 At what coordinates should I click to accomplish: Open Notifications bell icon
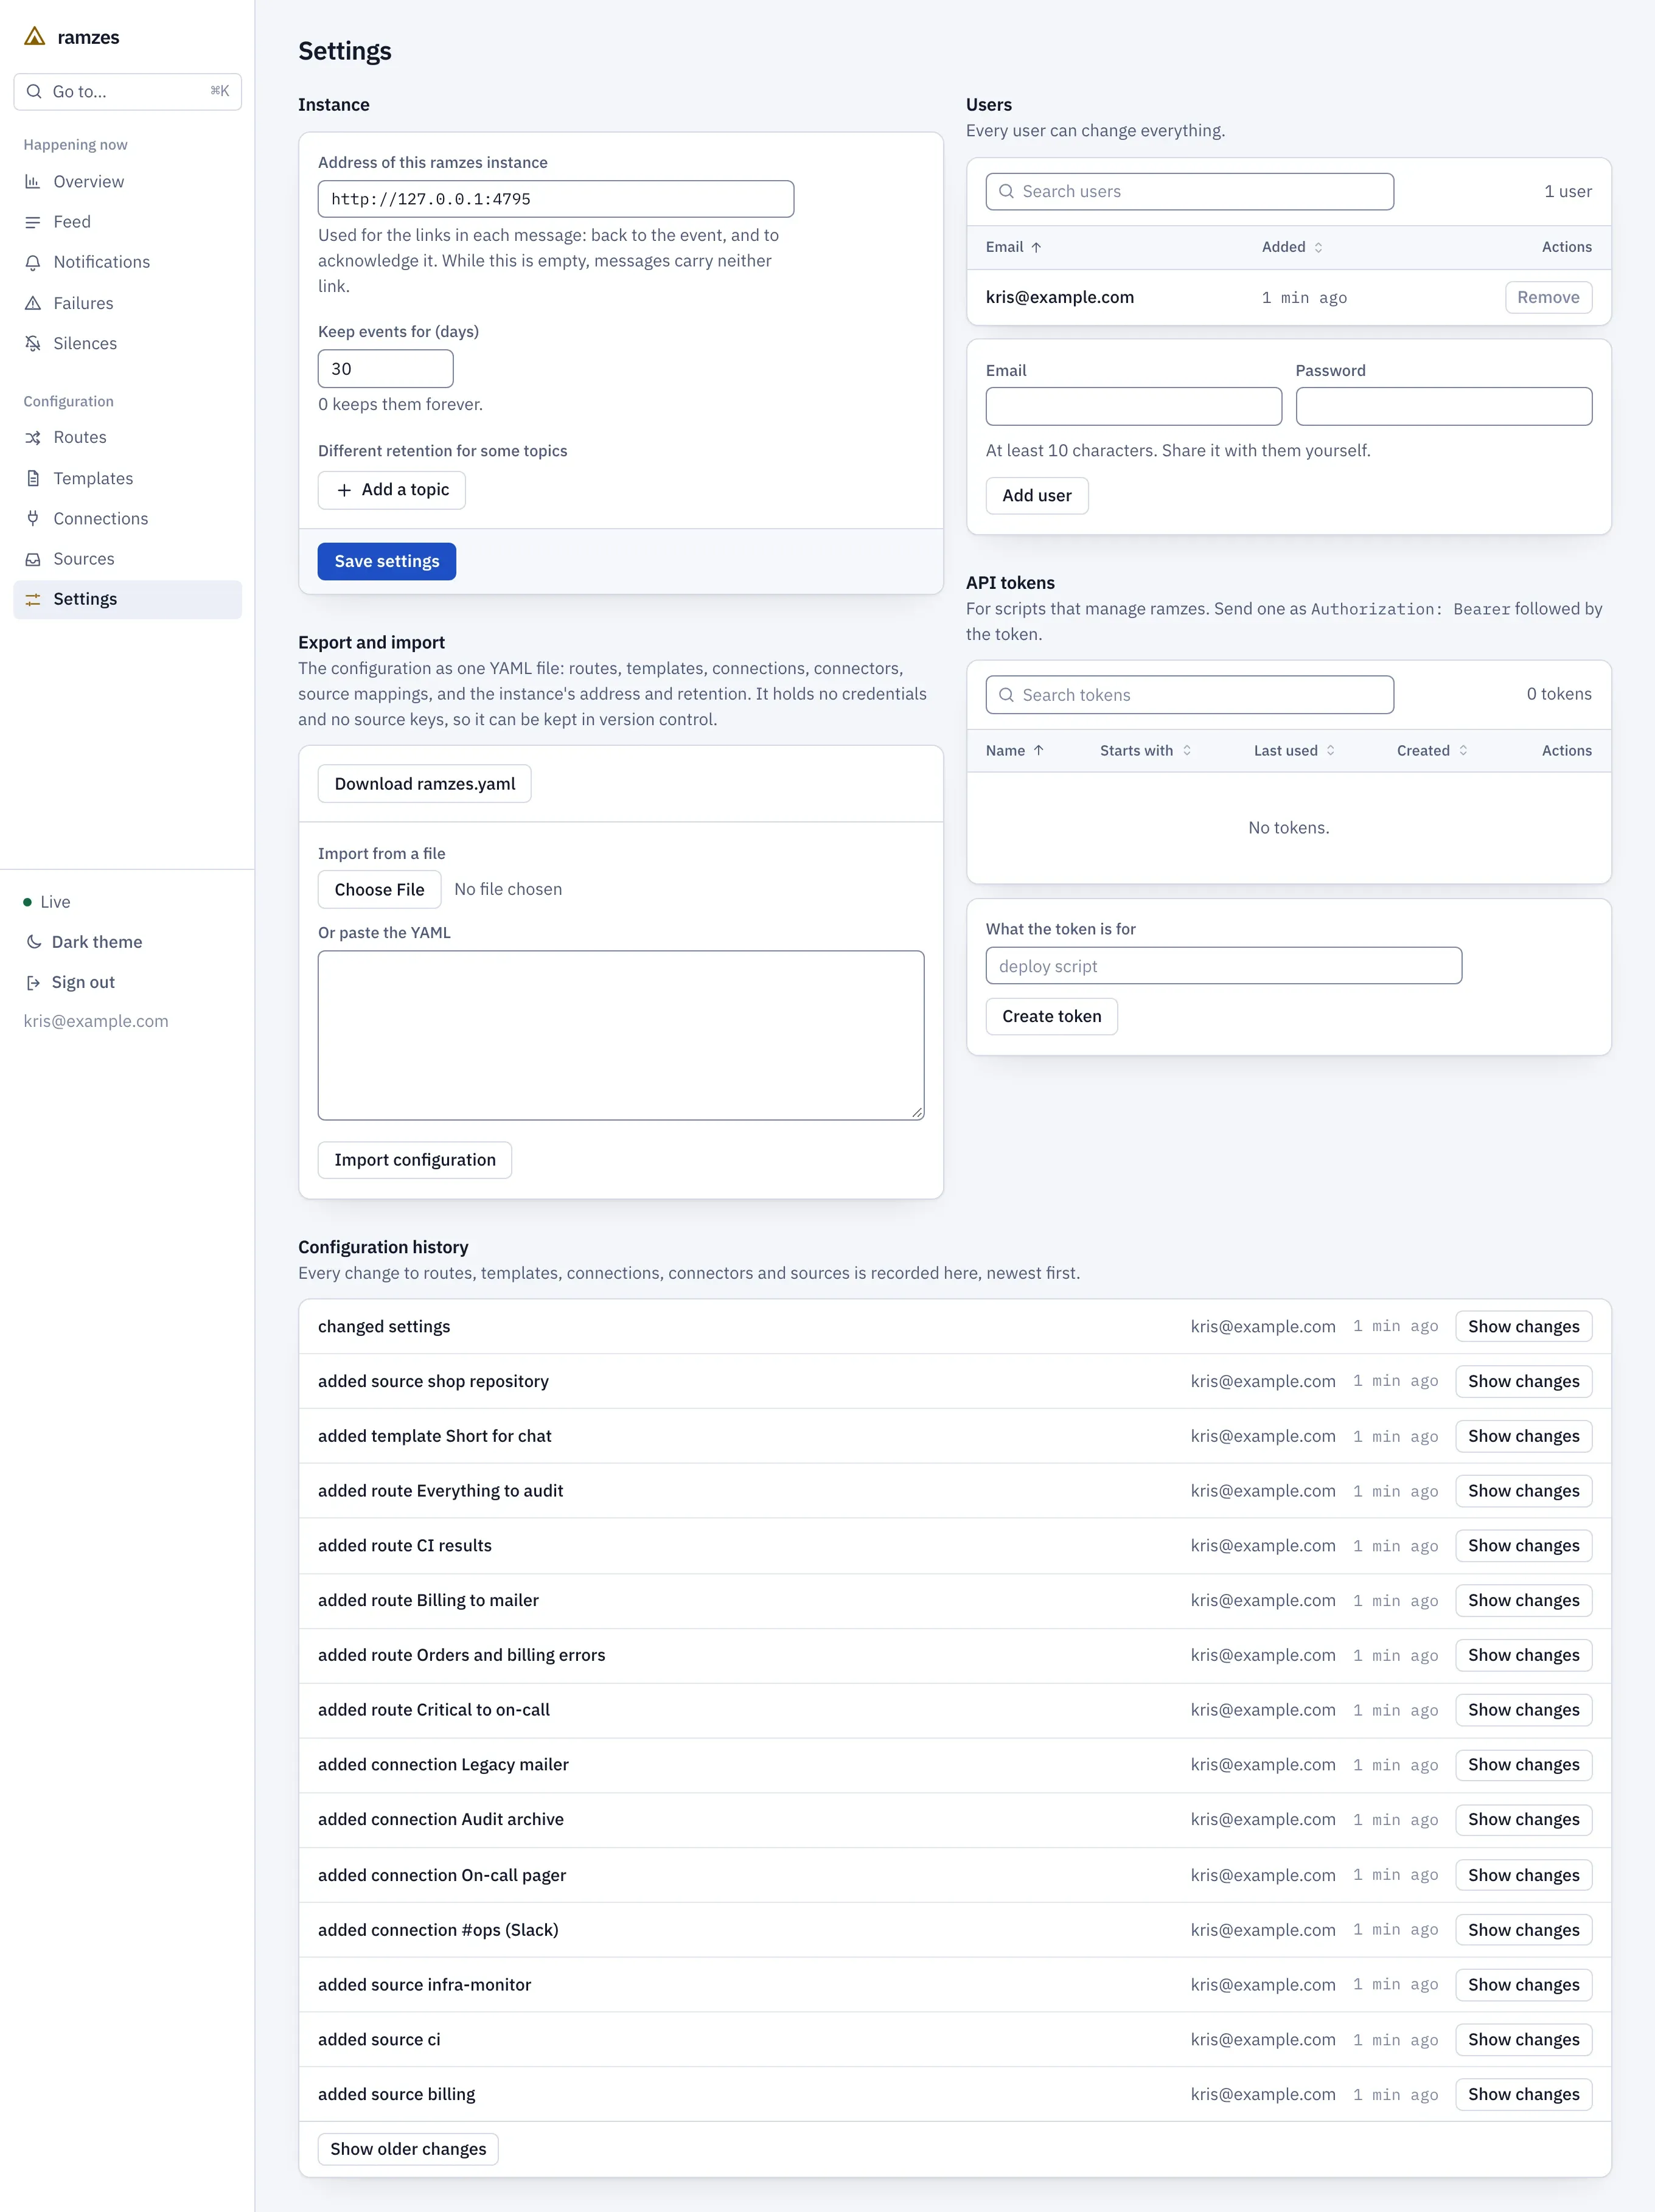pos(33,262)
